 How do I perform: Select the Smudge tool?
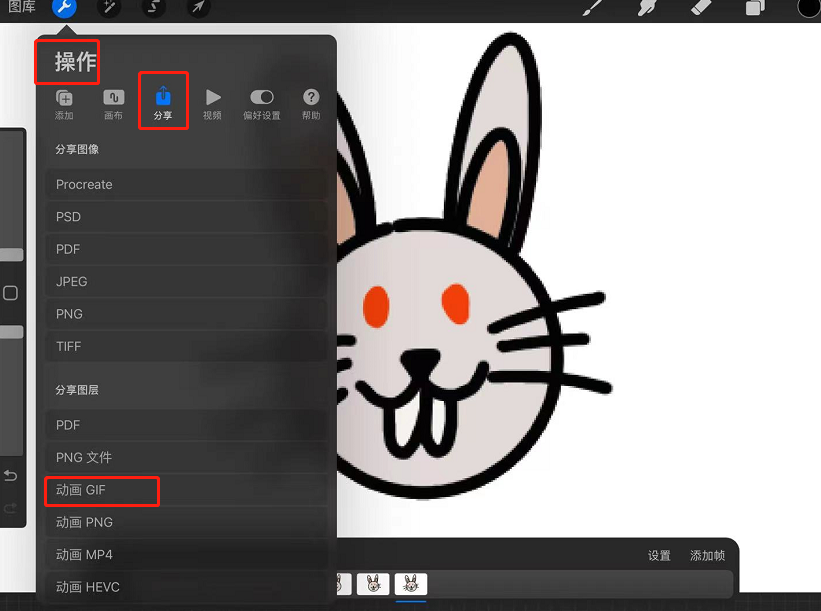pyautogui.click(x=647, y=9)
